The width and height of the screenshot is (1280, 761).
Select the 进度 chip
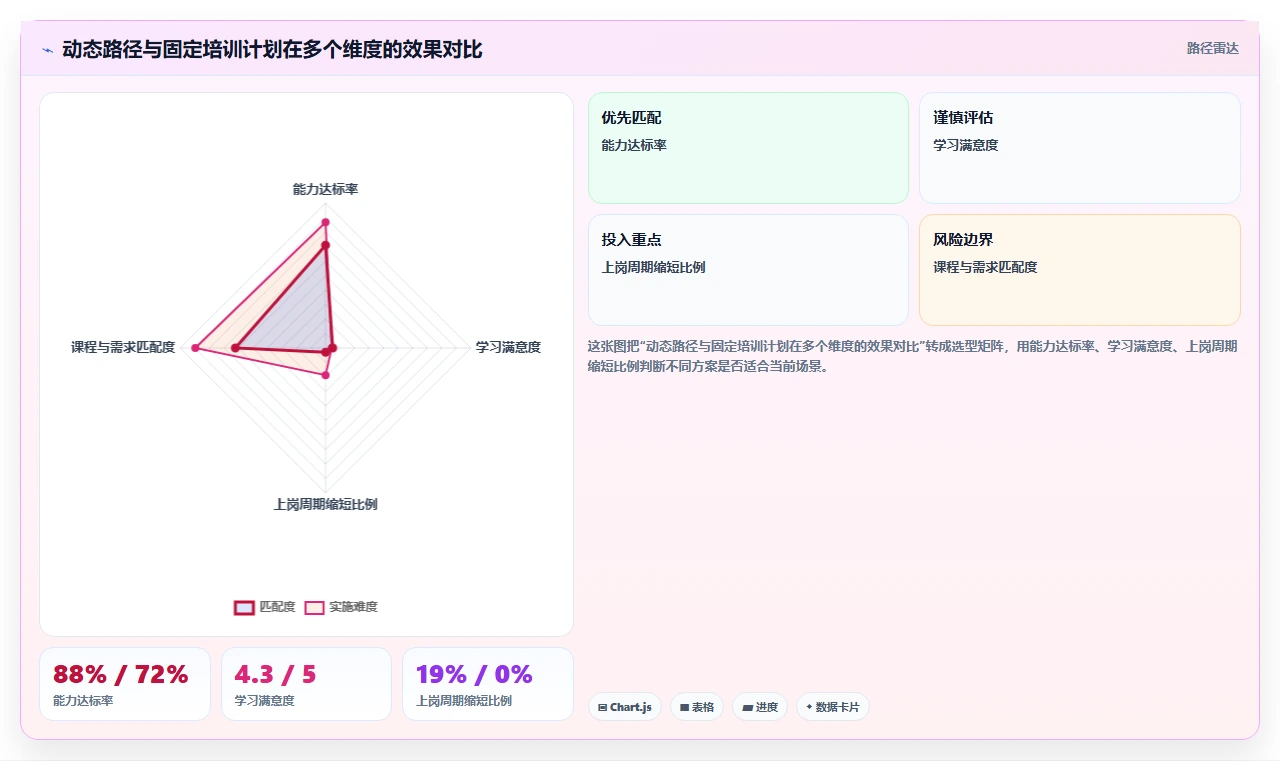point(760,707)
